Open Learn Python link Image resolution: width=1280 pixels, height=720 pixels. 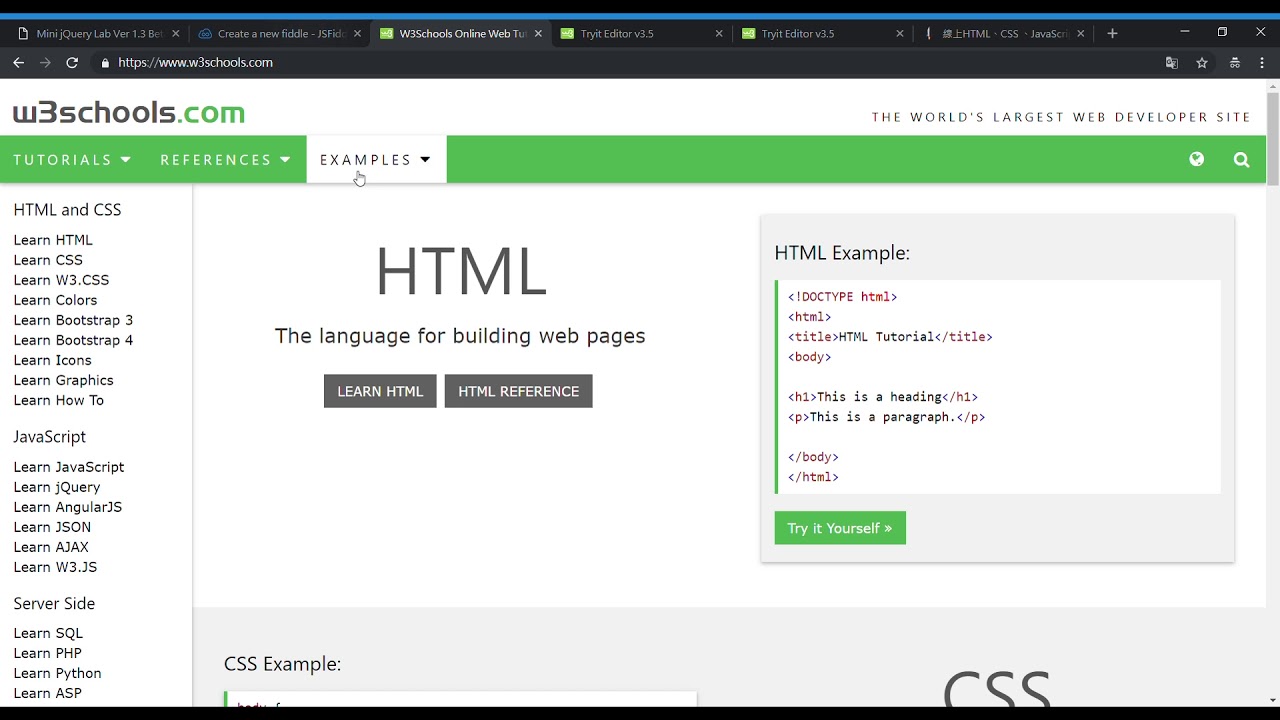coord(57,673)
